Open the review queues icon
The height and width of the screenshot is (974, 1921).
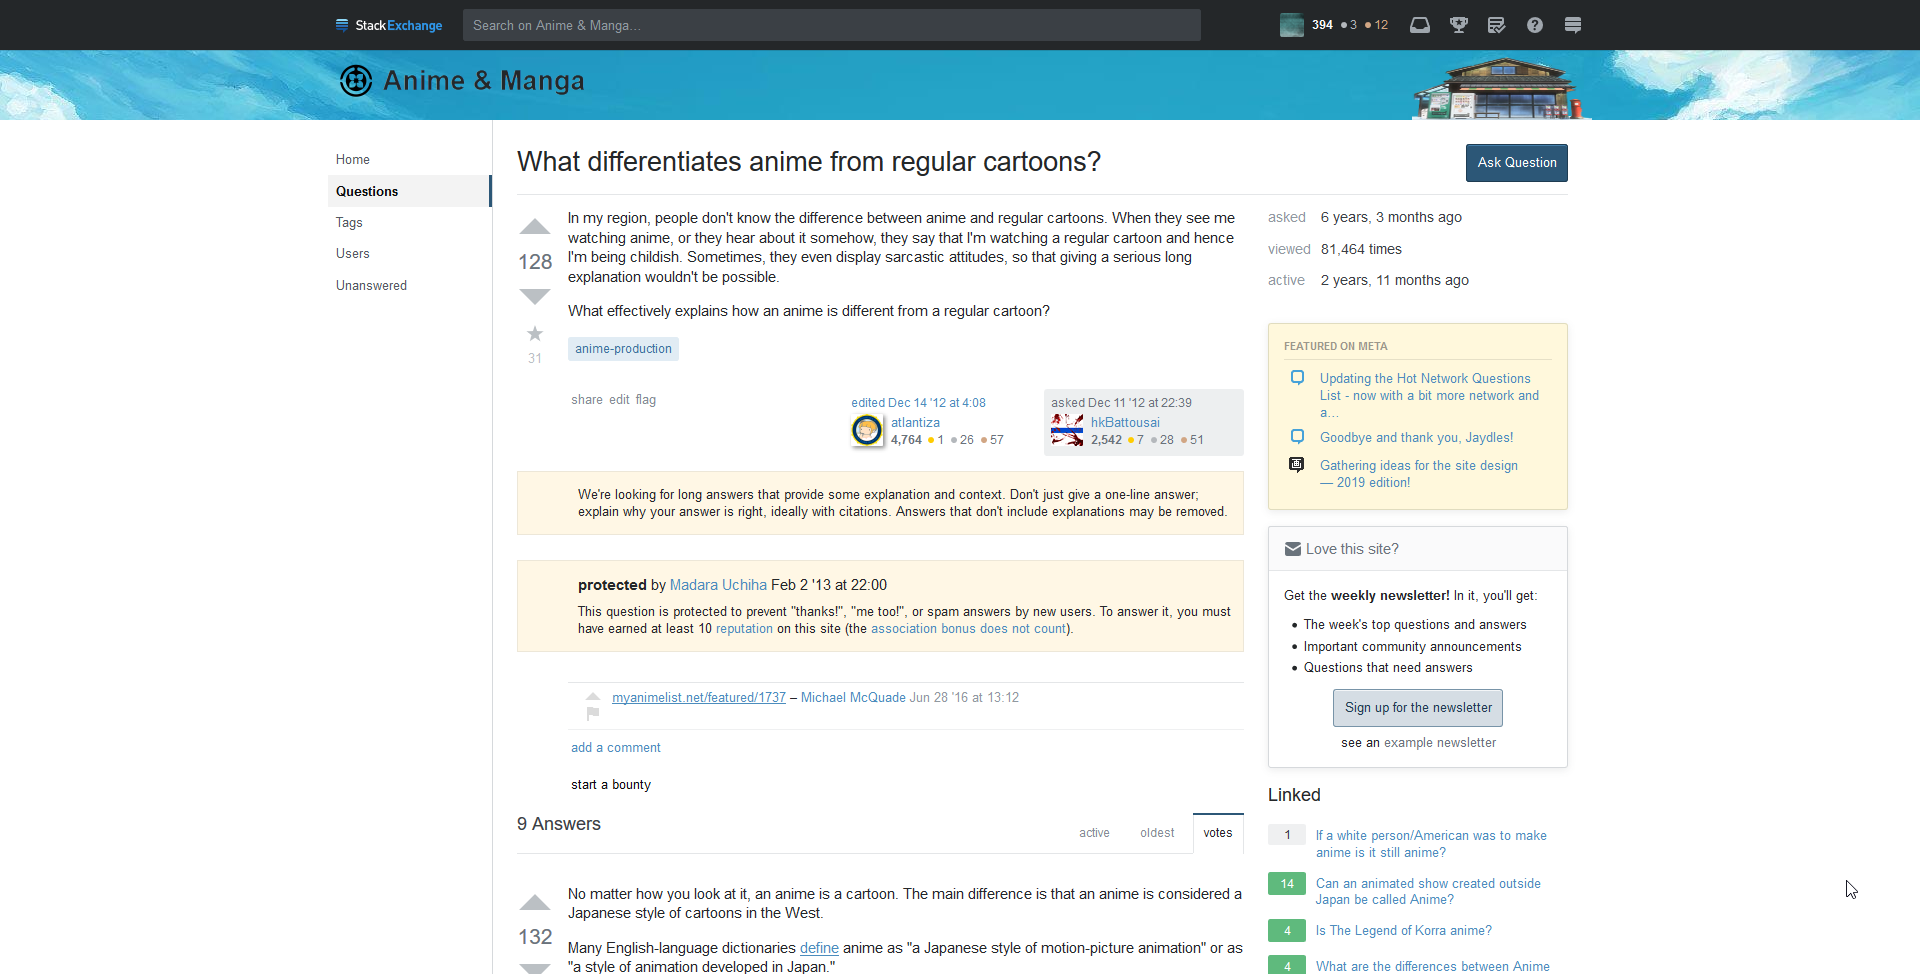[1497, 25]
